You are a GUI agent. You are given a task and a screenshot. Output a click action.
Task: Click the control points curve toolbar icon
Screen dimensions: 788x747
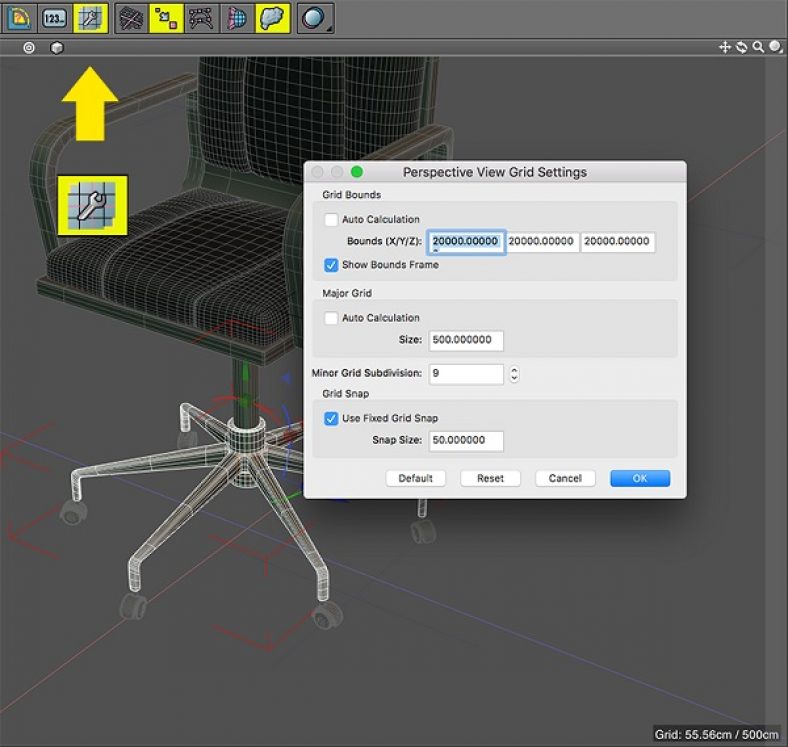pyautogui.click(x=201, y=19)
